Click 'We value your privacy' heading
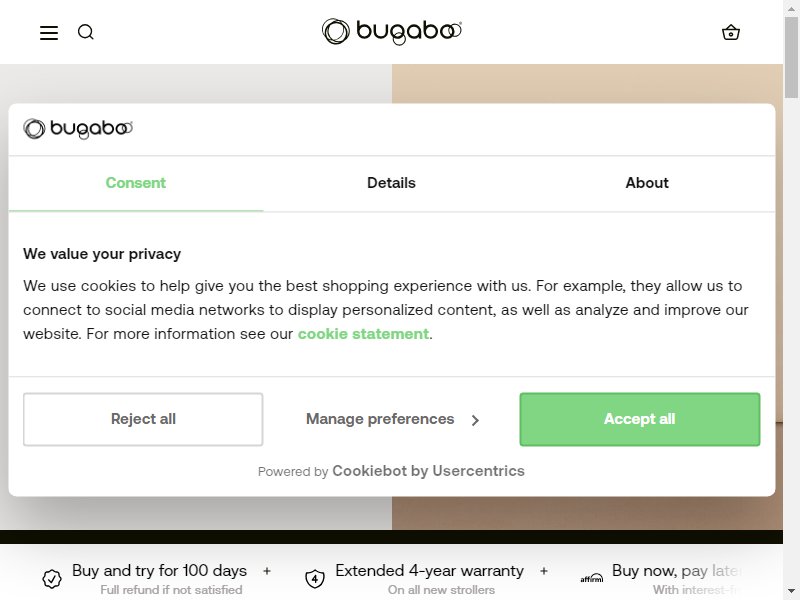Viewport: 800px width, 600px height. coord(102,254)
